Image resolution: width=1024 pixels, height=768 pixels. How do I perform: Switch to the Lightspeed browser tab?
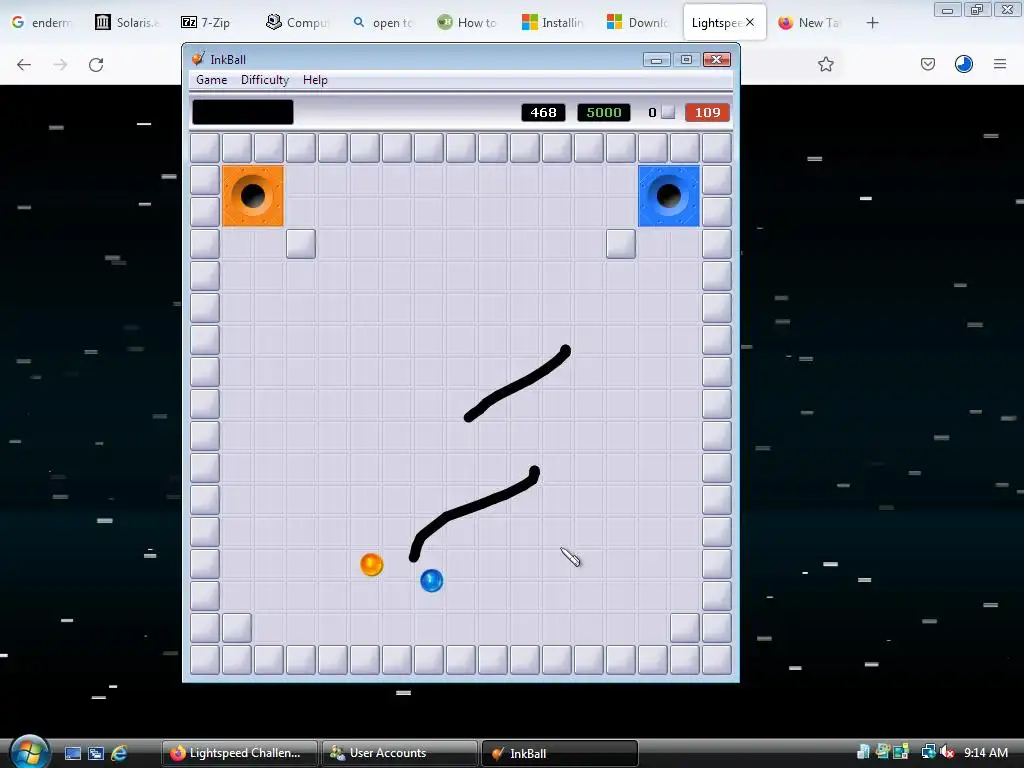point(714,23)
